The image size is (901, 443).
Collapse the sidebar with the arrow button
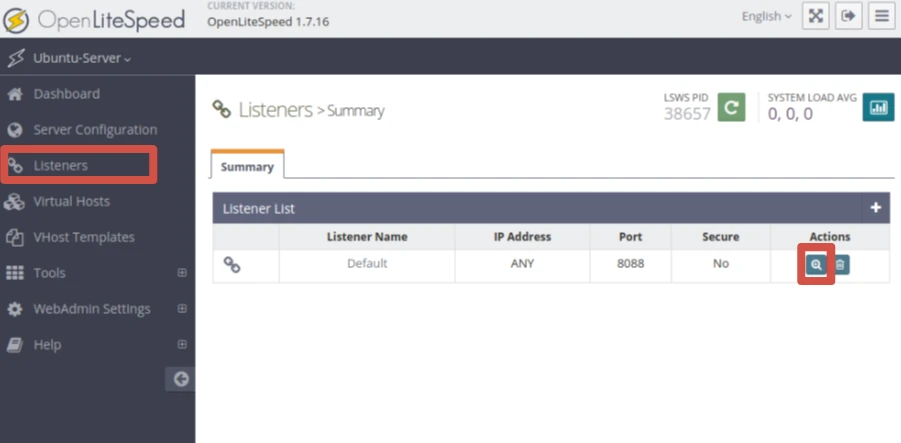point(180,379)
